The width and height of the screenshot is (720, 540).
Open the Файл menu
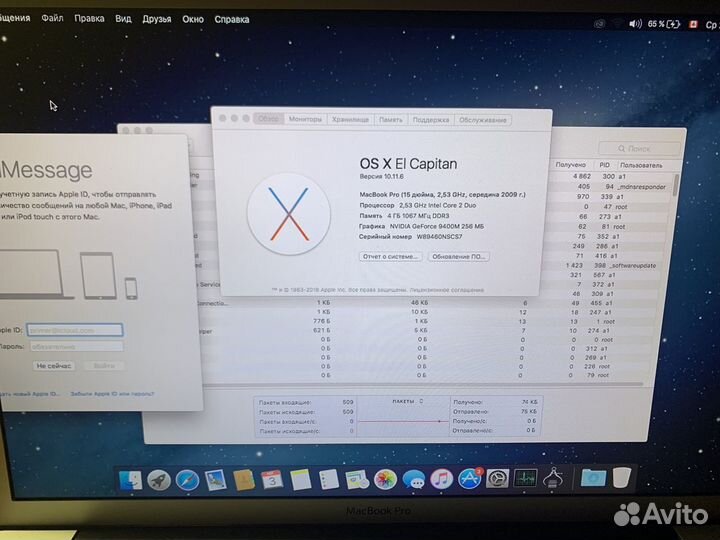(x=52, y=18)
